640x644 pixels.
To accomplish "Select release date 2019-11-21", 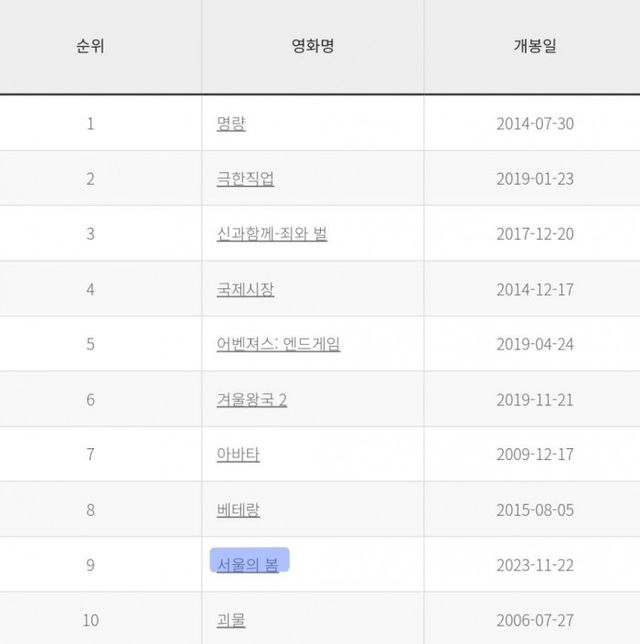I will click(x=535, y=400).
